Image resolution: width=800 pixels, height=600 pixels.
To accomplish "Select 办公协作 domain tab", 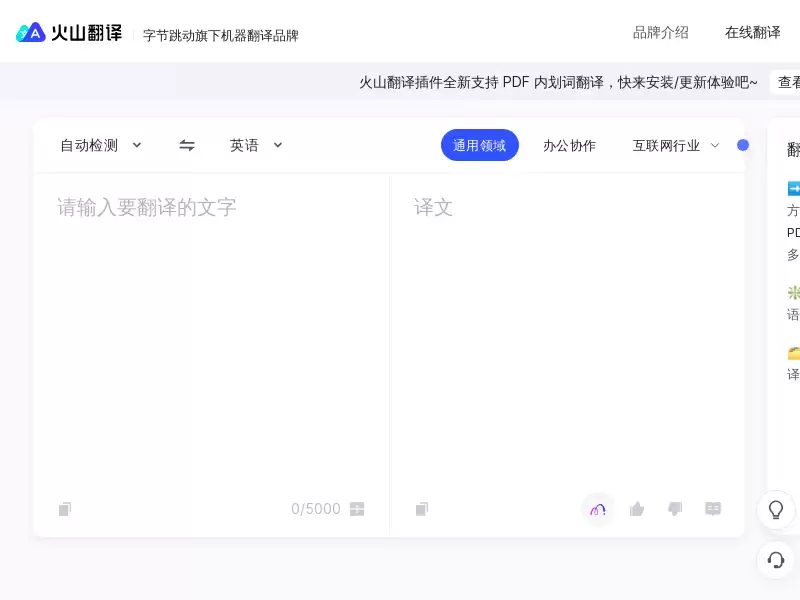I will click(x=569, y=146).
